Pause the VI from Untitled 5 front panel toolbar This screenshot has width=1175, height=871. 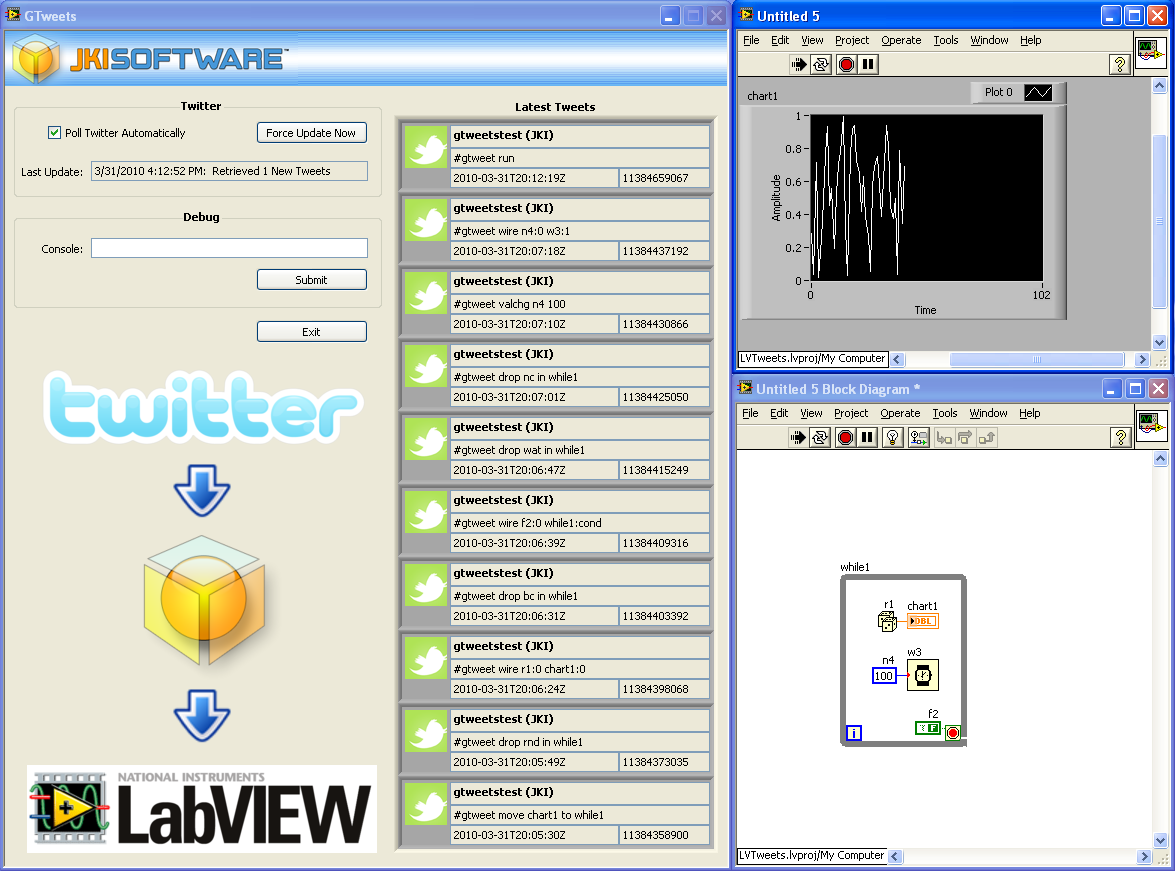pos(868,64)
